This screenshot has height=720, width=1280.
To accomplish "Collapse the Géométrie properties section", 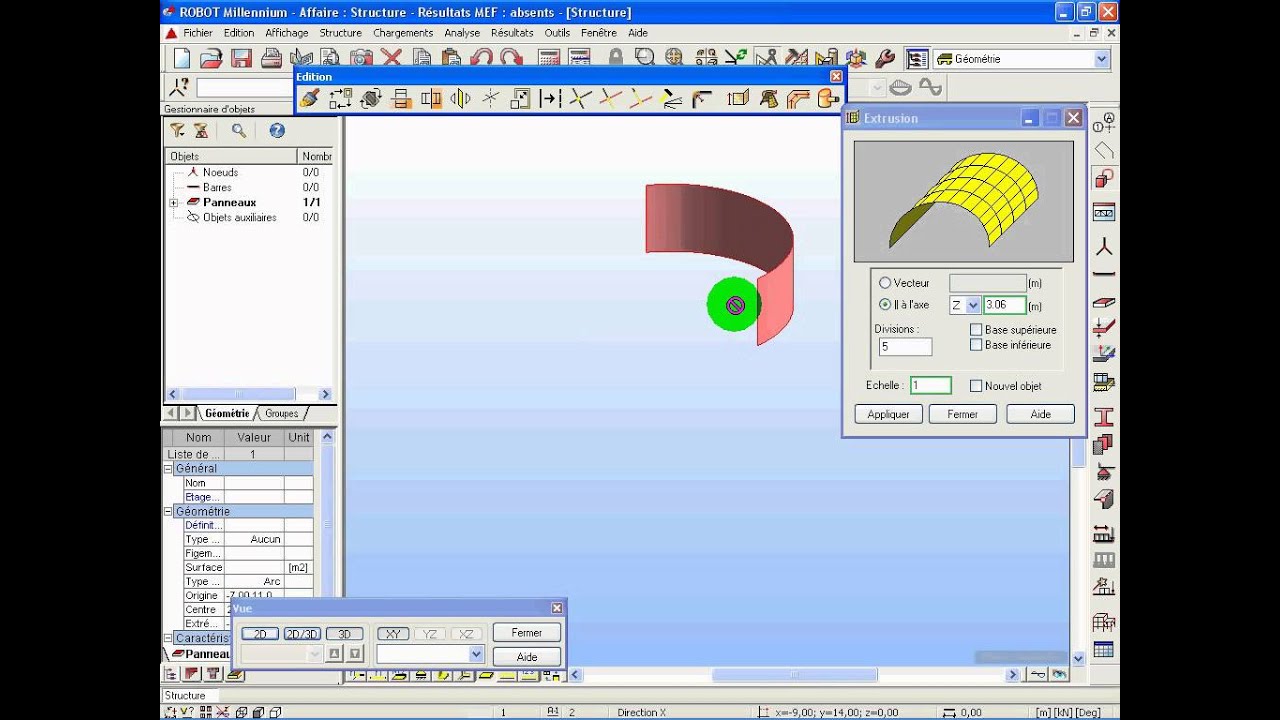I will click(x=168, y=511).
